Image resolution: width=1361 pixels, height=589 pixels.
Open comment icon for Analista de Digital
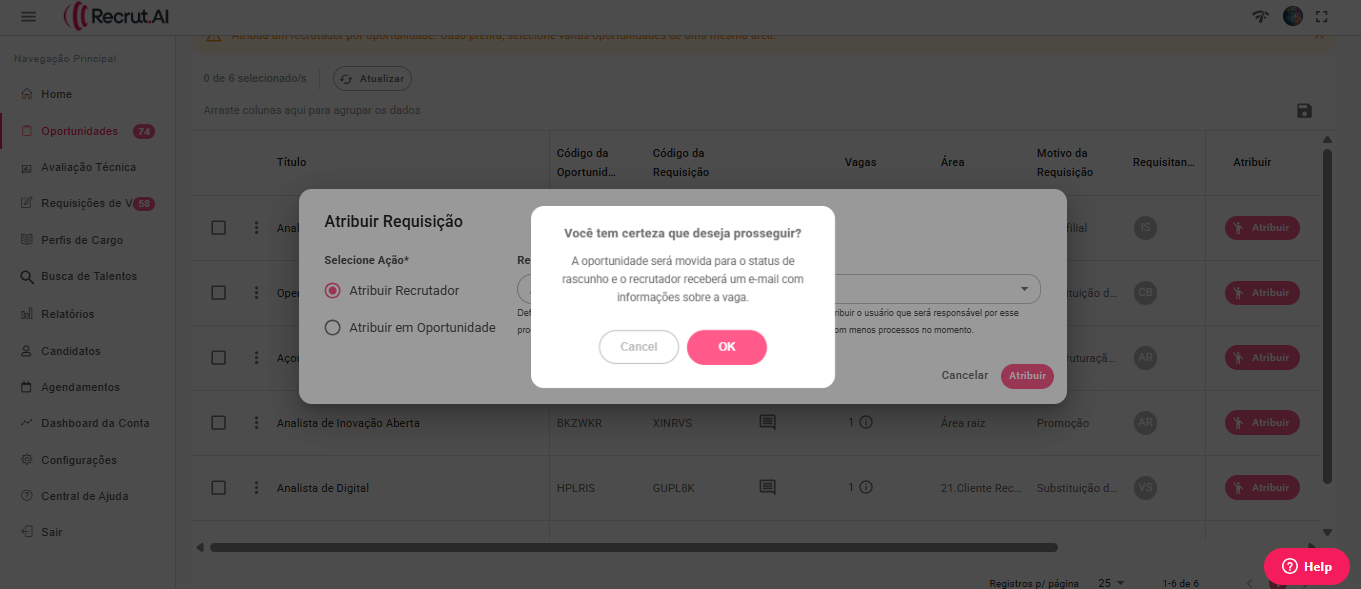[767, 488]
